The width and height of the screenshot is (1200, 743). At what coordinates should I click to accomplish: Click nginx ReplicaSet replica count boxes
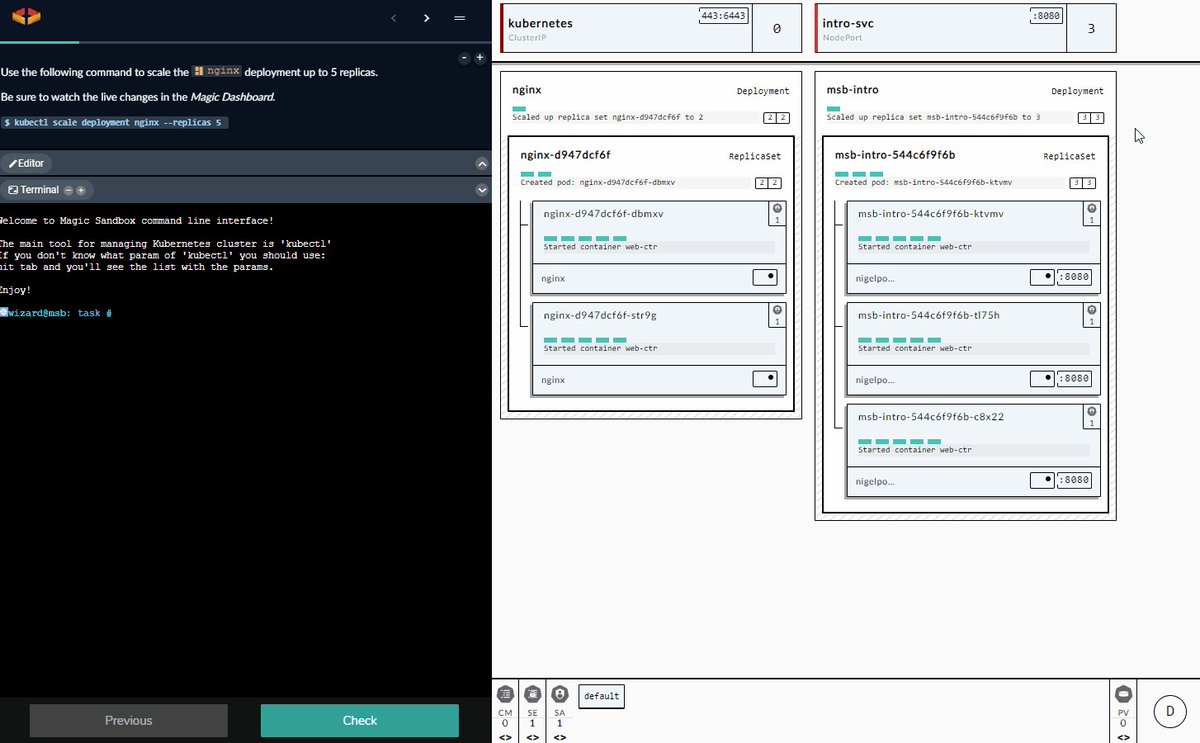[x=768, y=183]
